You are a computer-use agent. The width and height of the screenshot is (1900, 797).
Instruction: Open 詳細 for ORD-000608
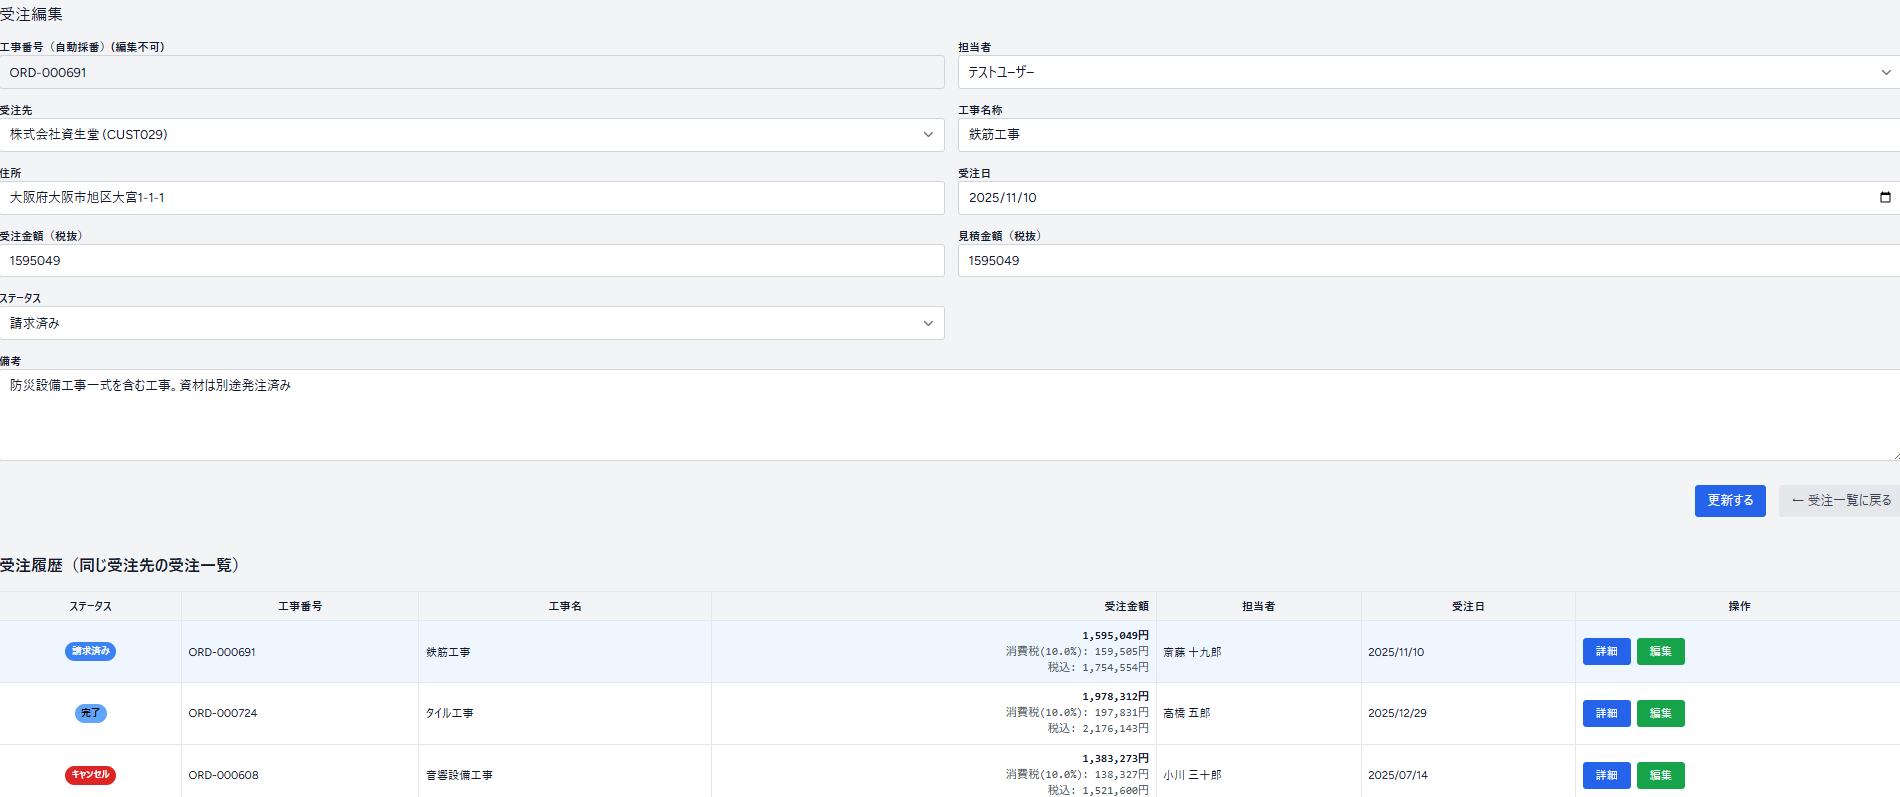pos(1607,775)
